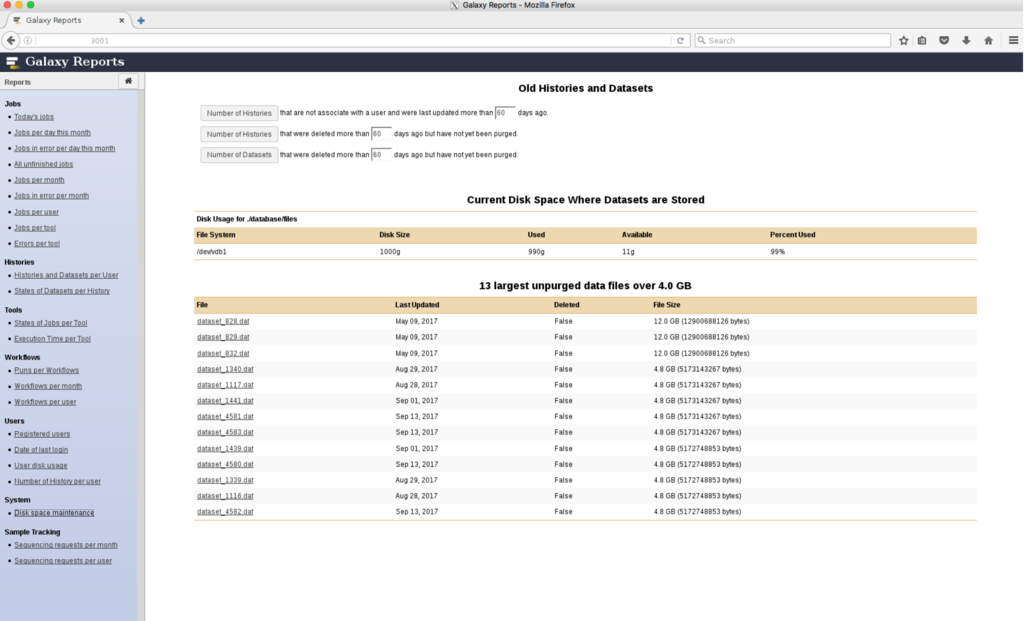Screen dimensions: 1024x621
Task: Open Jobs in error per day this month
Action: 65,148
